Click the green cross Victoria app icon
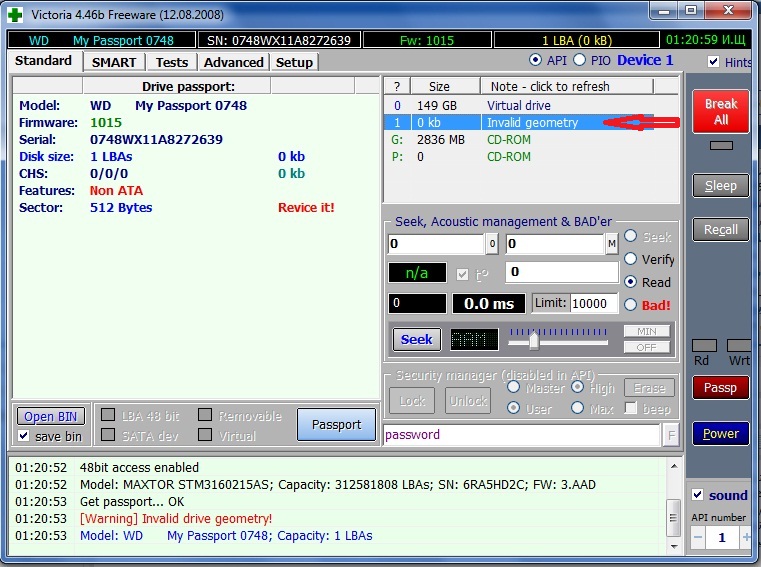 [x=15, y=15]
